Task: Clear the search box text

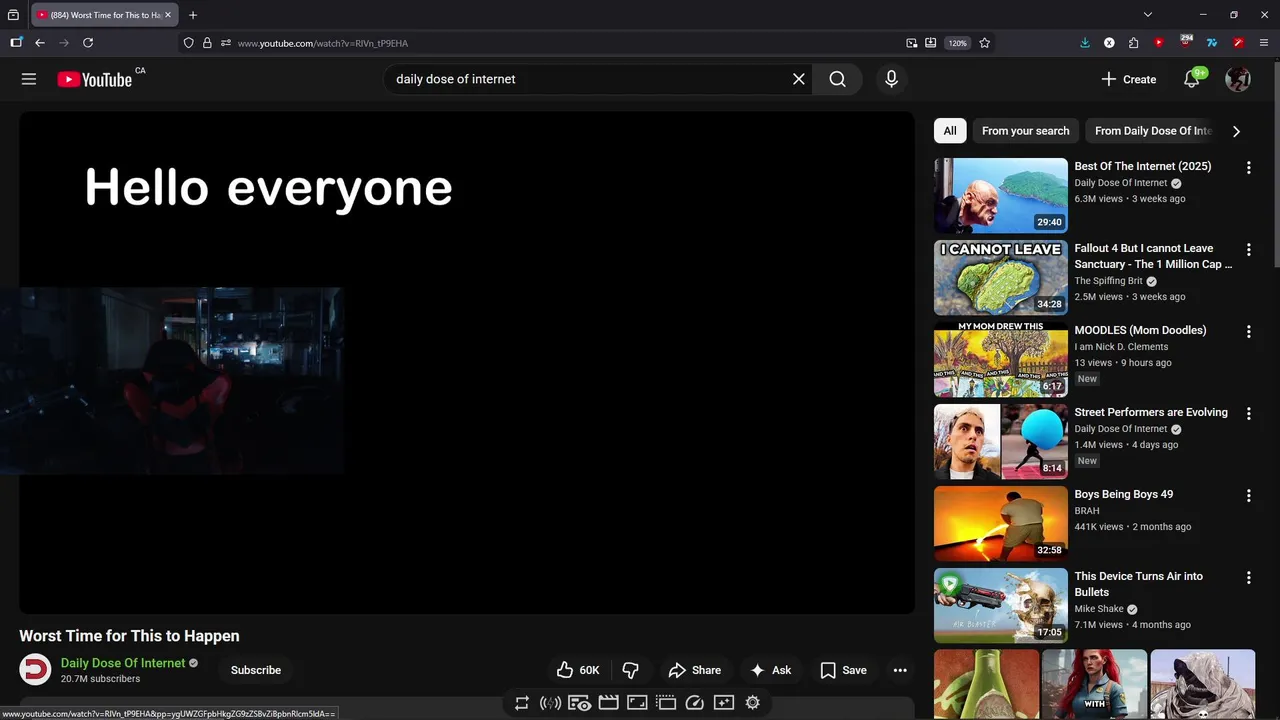Action: pos(799,79)
